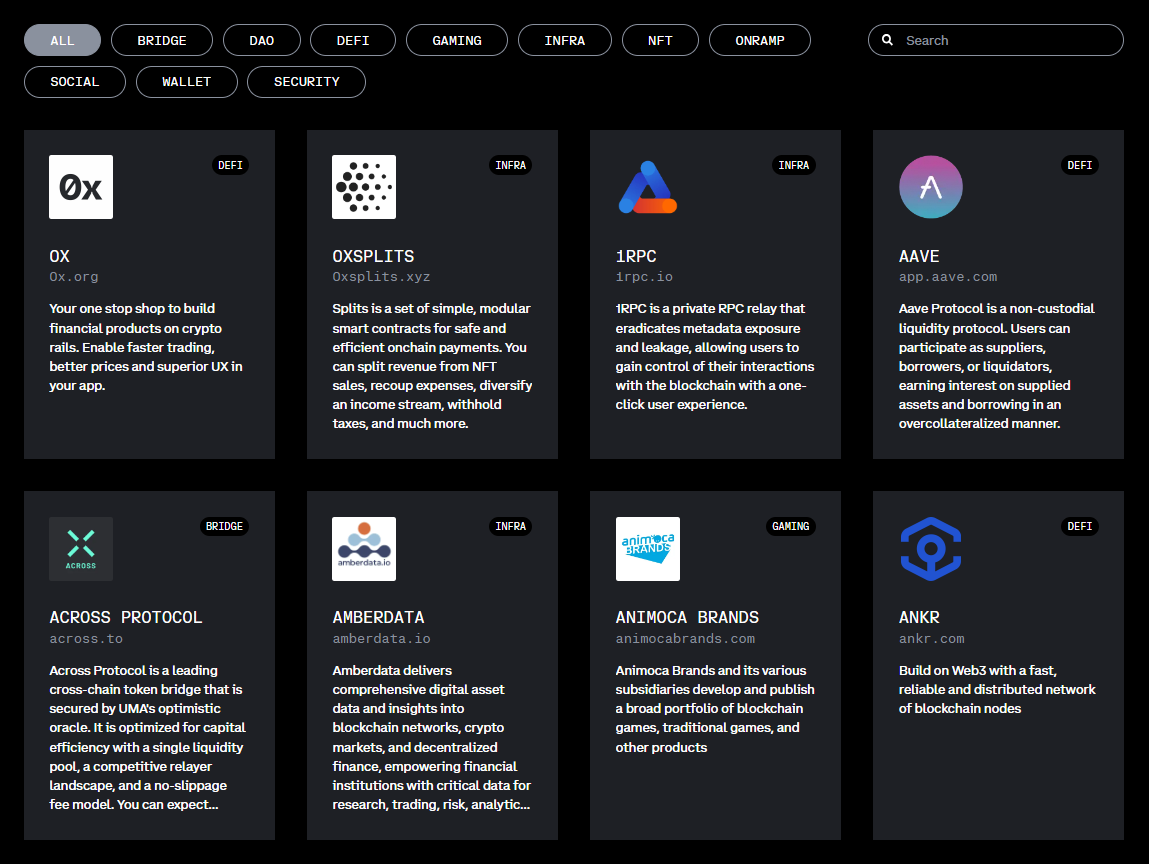
Task: Click the INFRA tag on 0xSplits card
Action: (x=510, y=165)
